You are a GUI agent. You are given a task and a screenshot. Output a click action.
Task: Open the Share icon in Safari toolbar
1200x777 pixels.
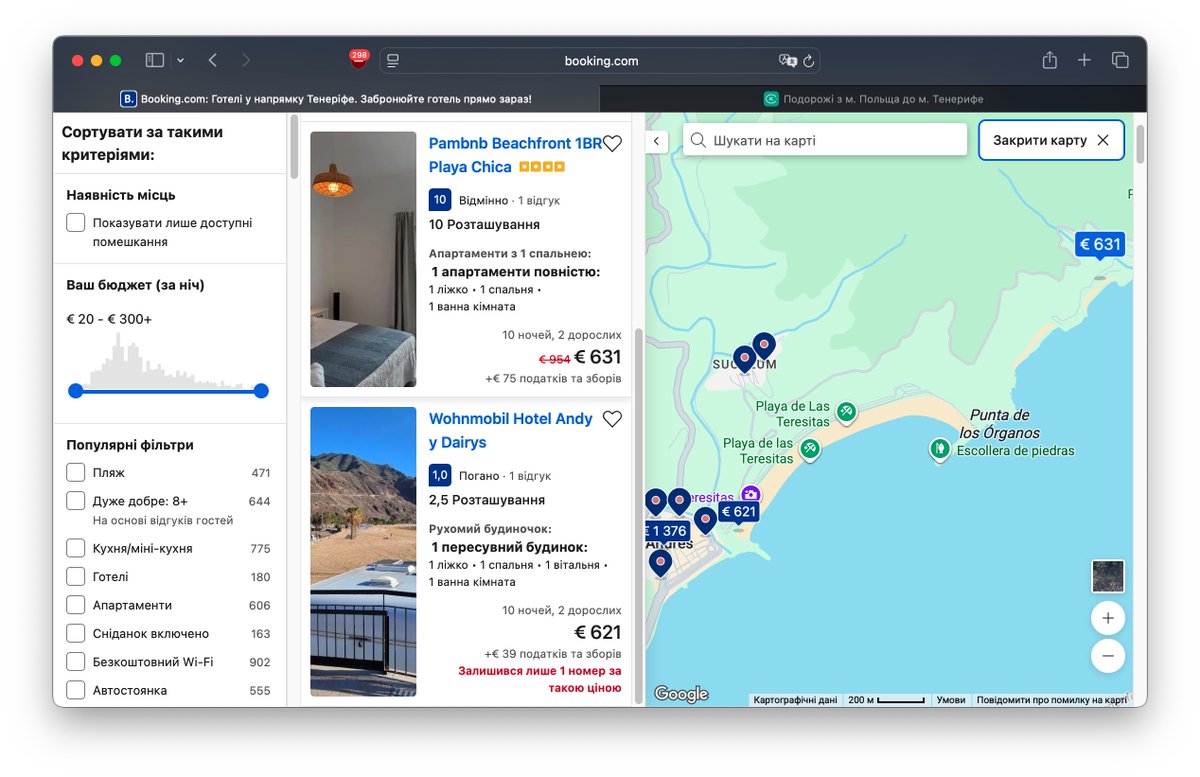click(x=1049, y=60)
